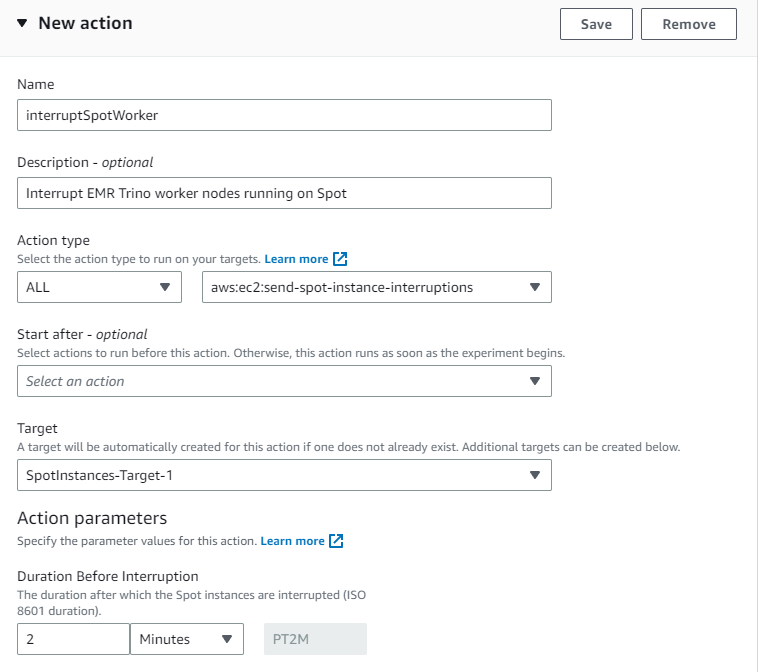758x672 pixels.
Task: Click the Name field containing interruptSpotWorker
Action: [x=284, y=115]
